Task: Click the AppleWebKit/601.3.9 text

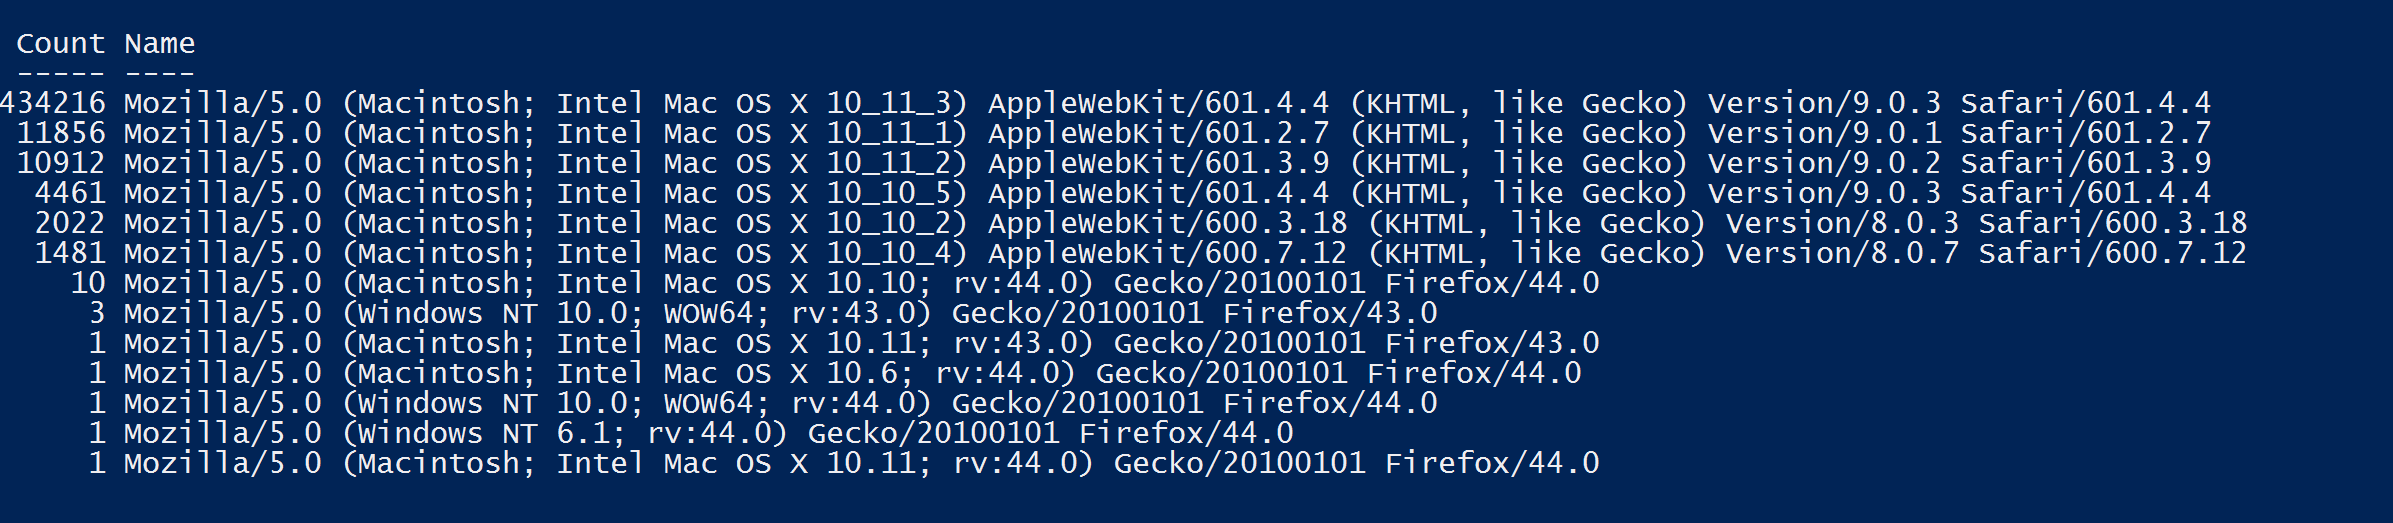Action: tap(1158, 163)
